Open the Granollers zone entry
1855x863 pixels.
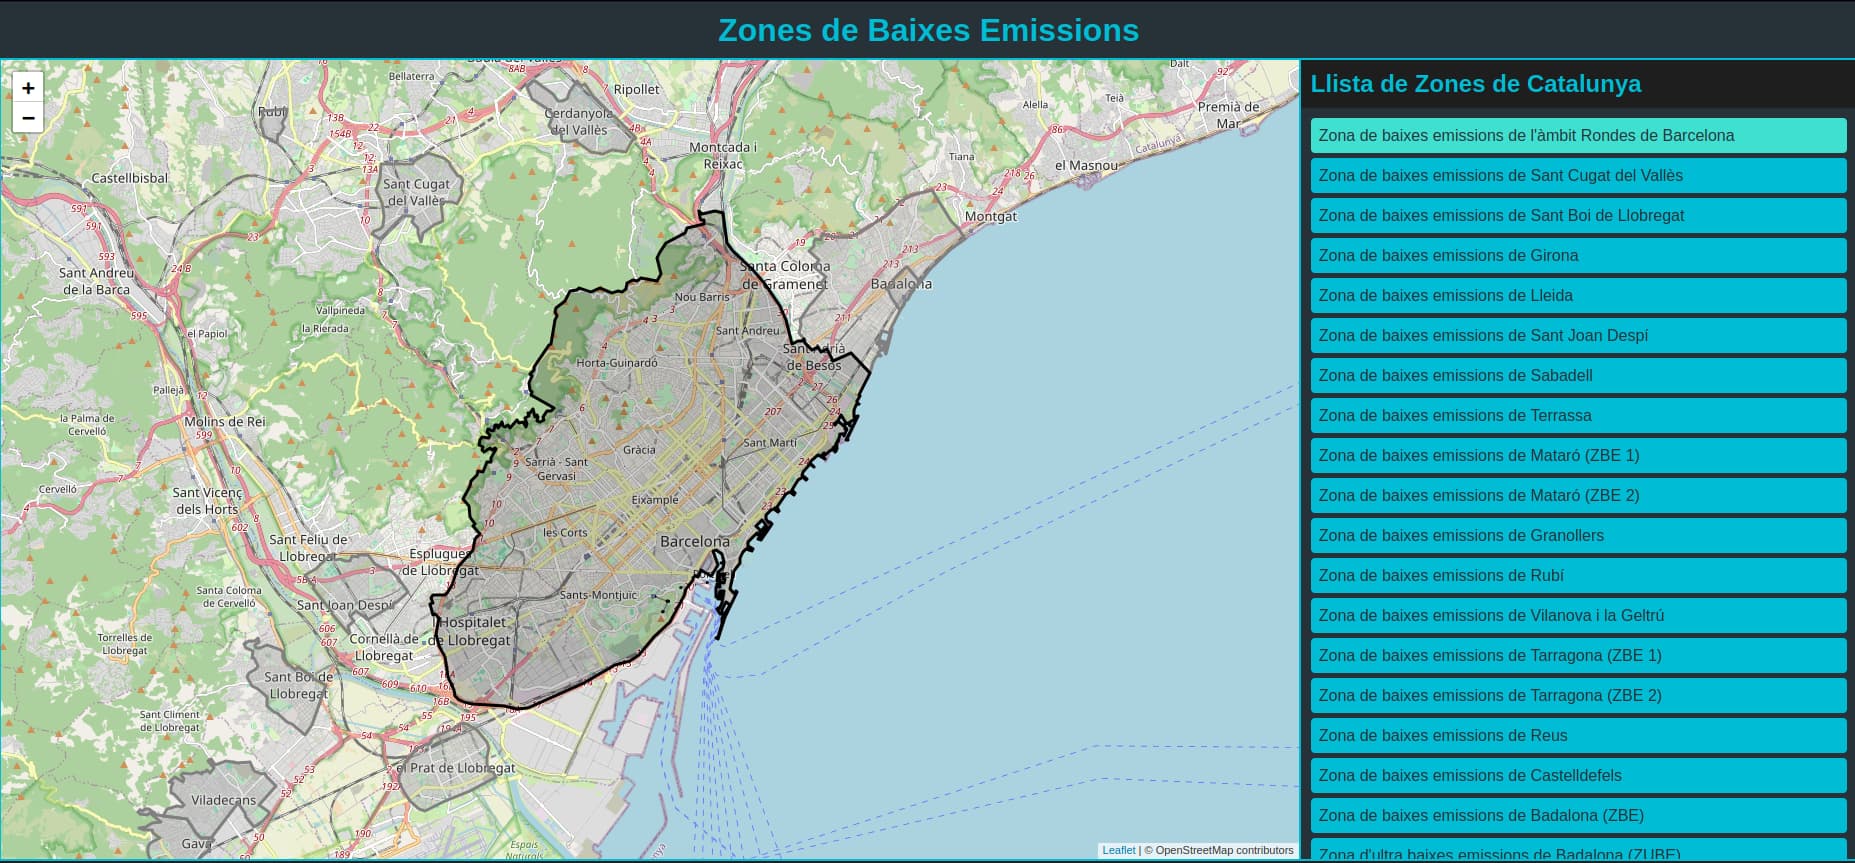(x=1578, y=535)
